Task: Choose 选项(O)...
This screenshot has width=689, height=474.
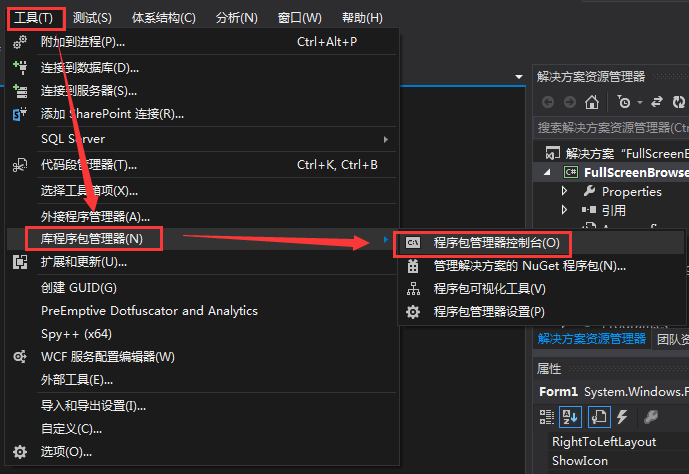Action: coord(202,452)
